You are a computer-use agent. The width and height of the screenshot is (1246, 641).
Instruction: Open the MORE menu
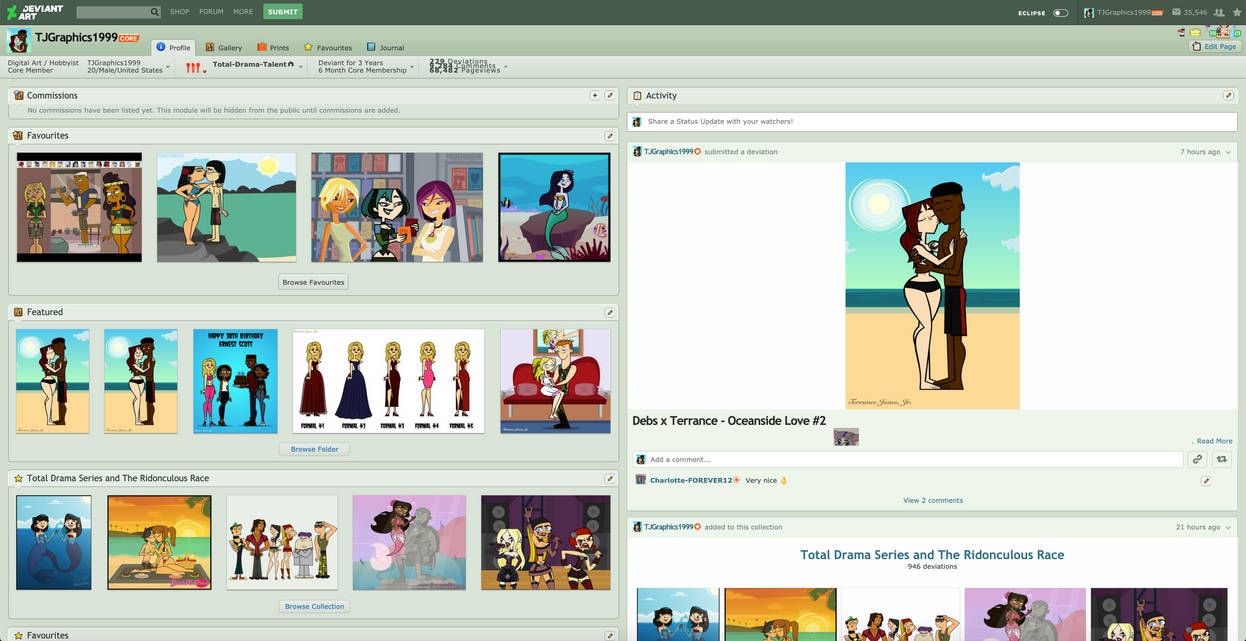pos(243,12)
